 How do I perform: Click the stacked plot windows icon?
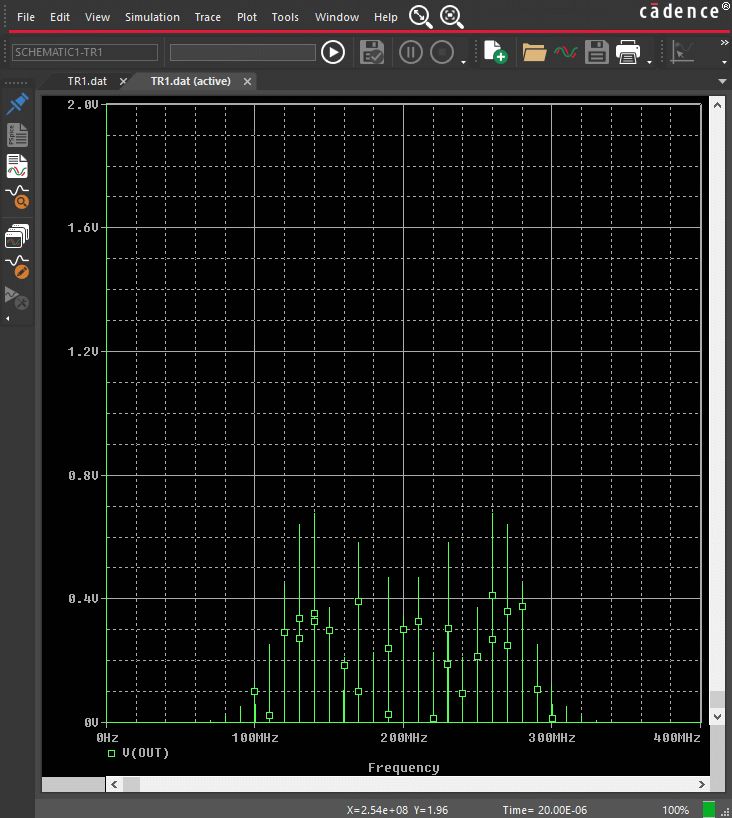17,236
